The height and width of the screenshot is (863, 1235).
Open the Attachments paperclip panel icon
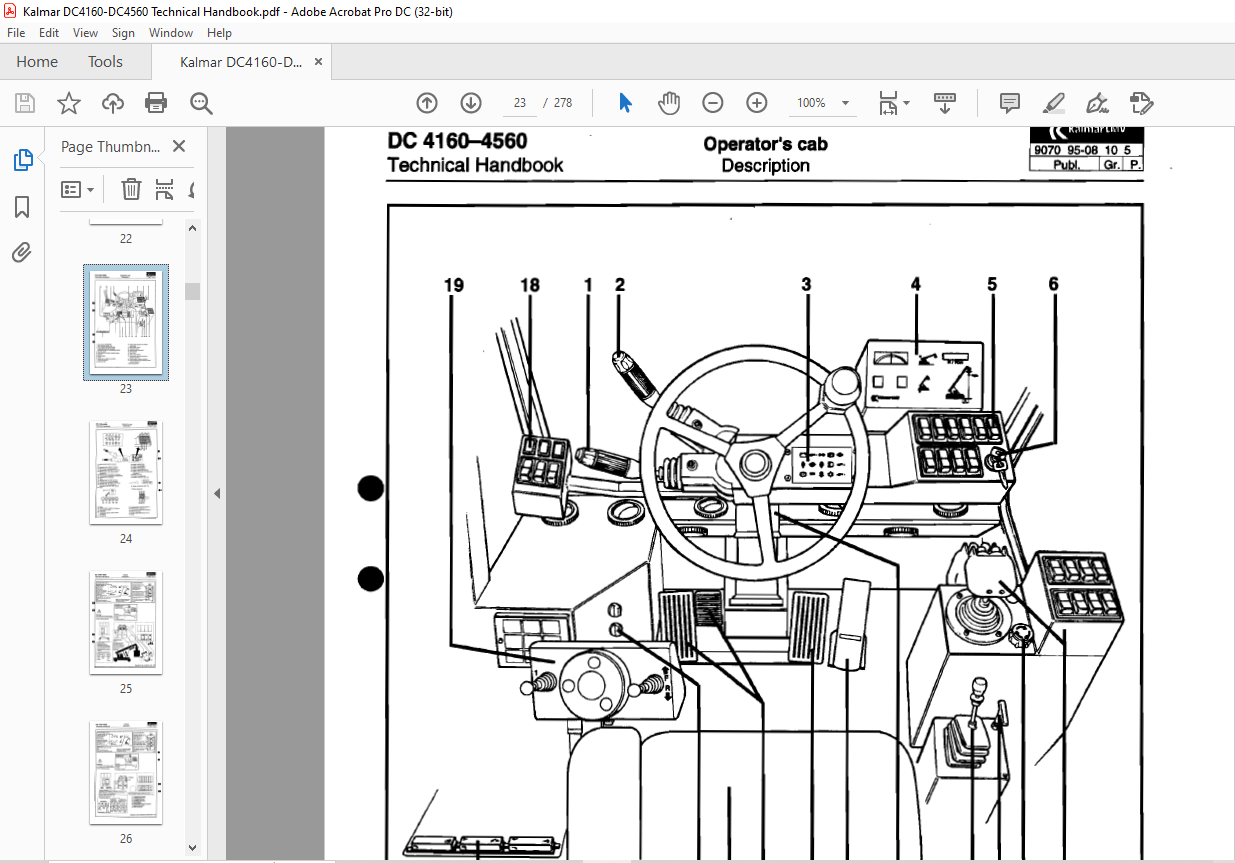(x=22, y=252)
